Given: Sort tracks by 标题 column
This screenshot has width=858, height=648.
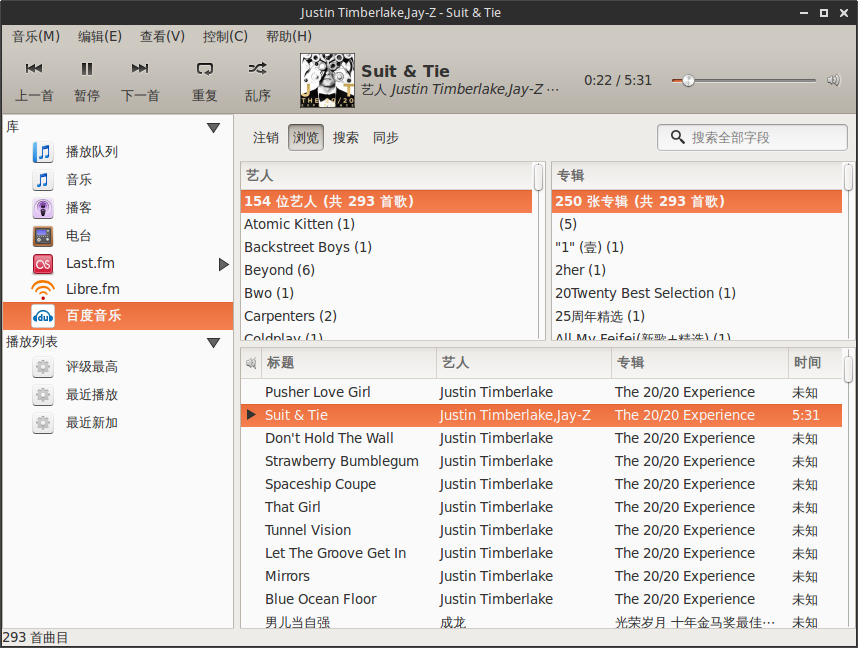Looking at the screenshot, I should [349, 363].
